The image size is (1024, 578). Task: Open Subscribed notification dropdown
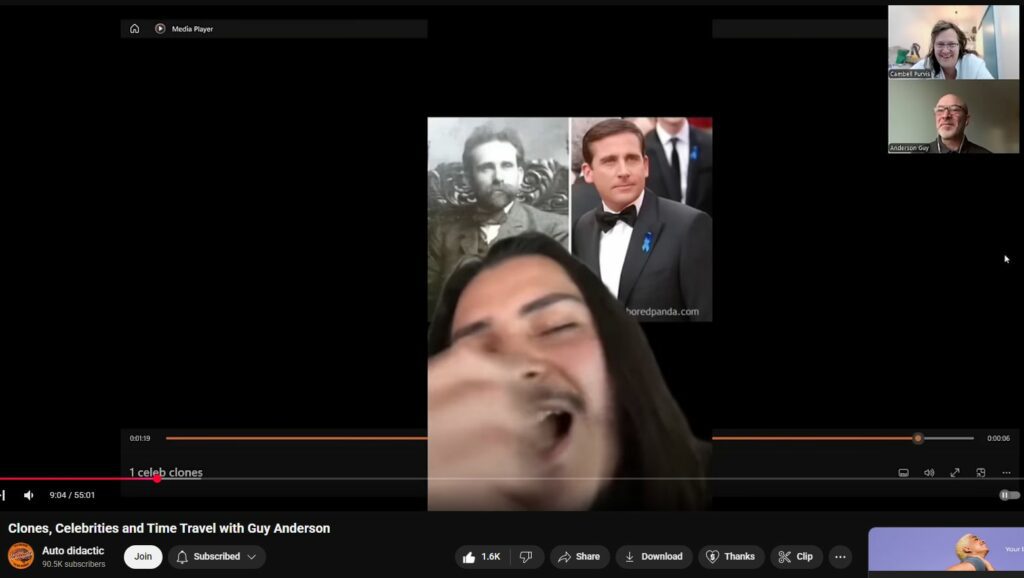[x=217, y=556]
